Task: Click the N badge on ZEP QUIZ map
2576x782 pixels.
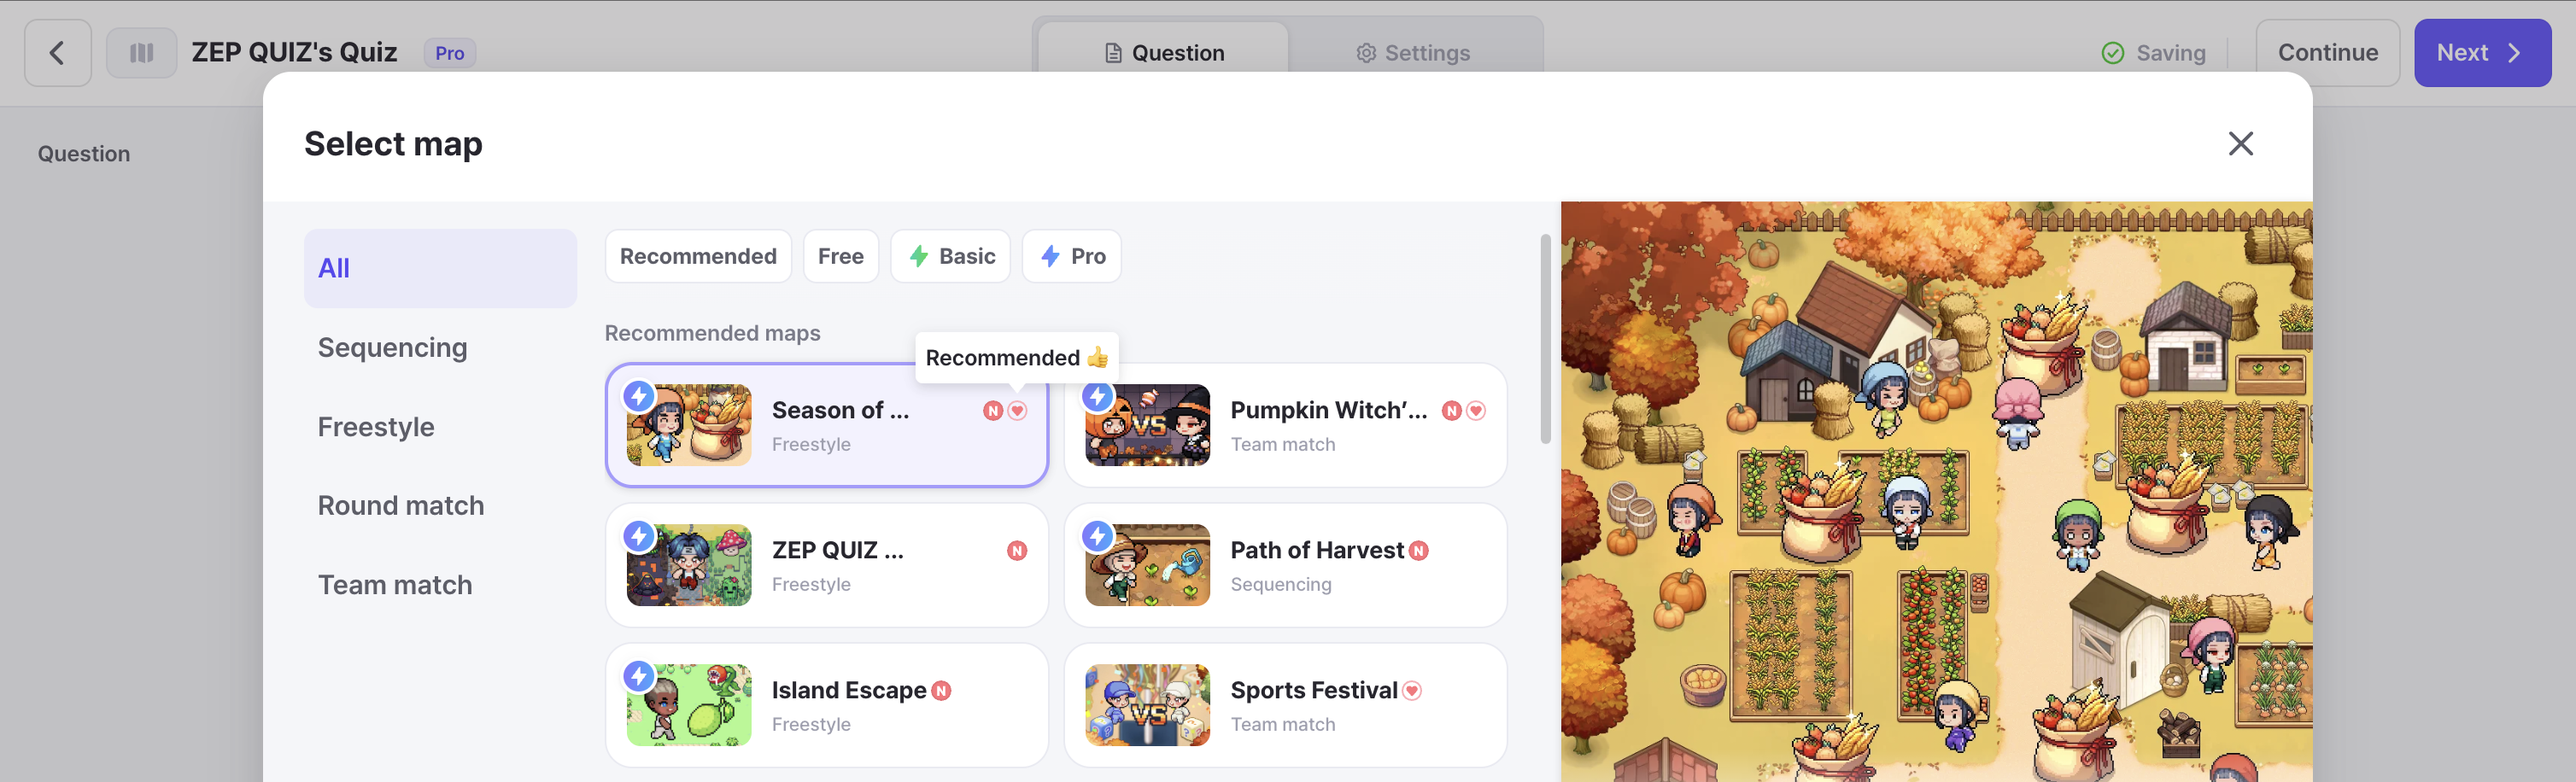Action: (1017, 551)
